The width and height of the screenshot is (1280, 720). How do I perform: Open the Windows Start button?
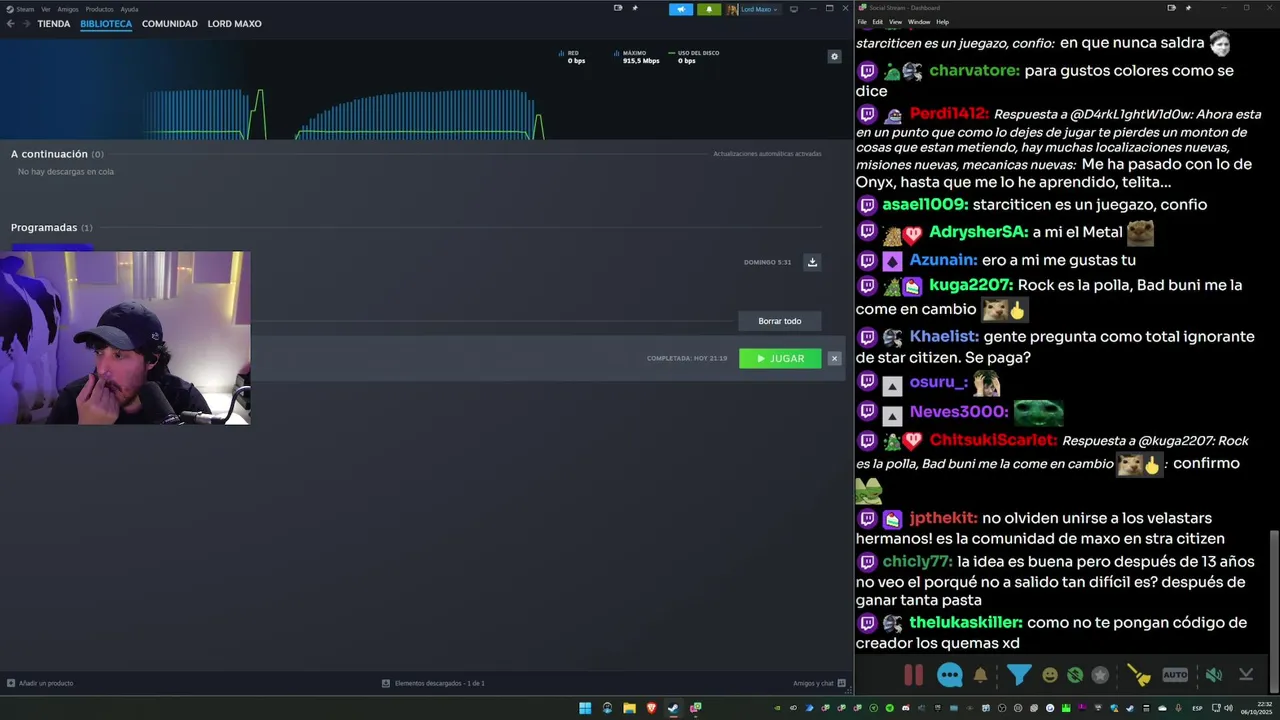tap(585, 708)
